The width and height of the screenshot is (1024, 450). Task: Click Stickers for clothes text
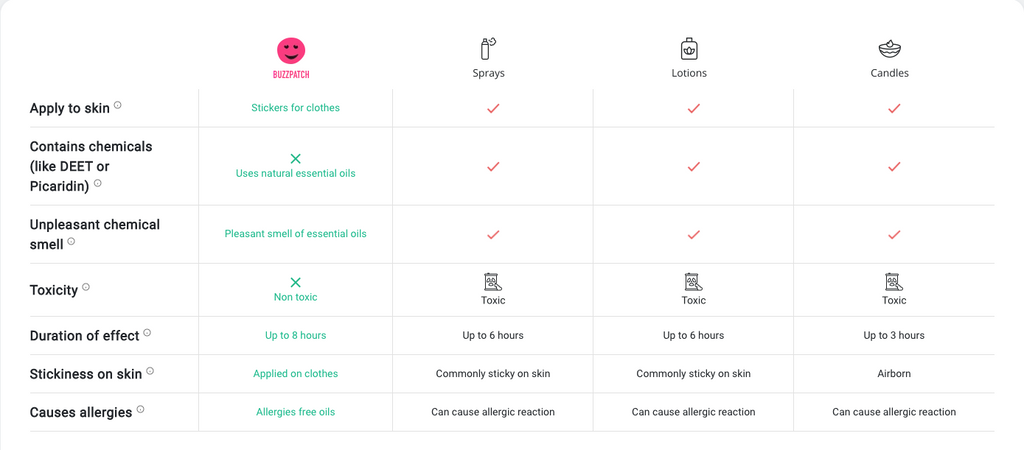pos(295,108)
